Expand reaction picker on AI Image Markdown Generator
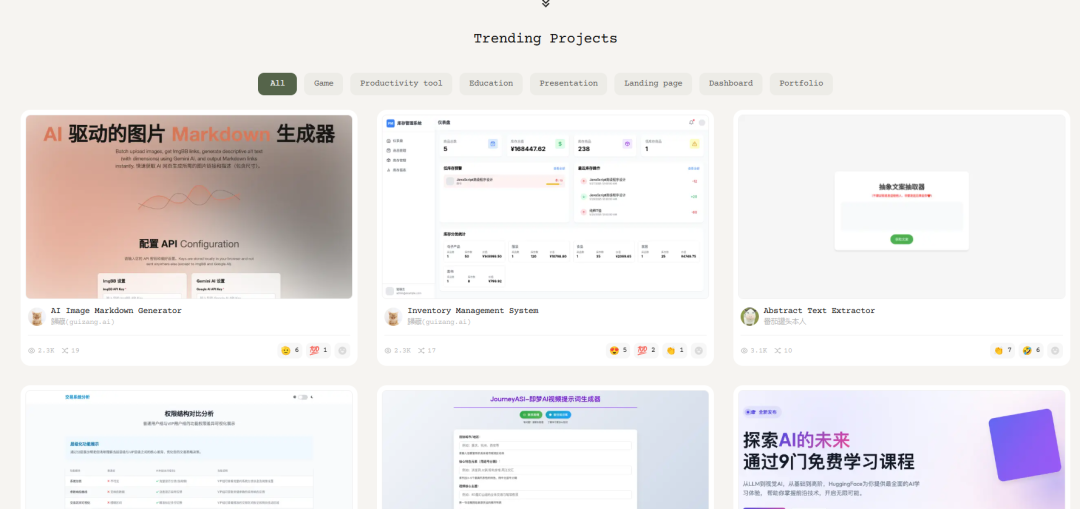 [342, 351]
